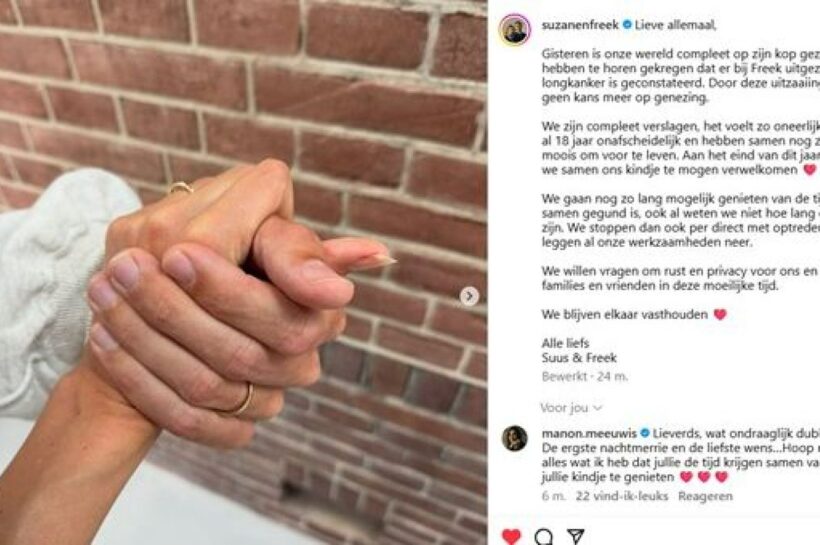
Task: Open the manon.meeuwis avatar
Action: click(515, 438)
